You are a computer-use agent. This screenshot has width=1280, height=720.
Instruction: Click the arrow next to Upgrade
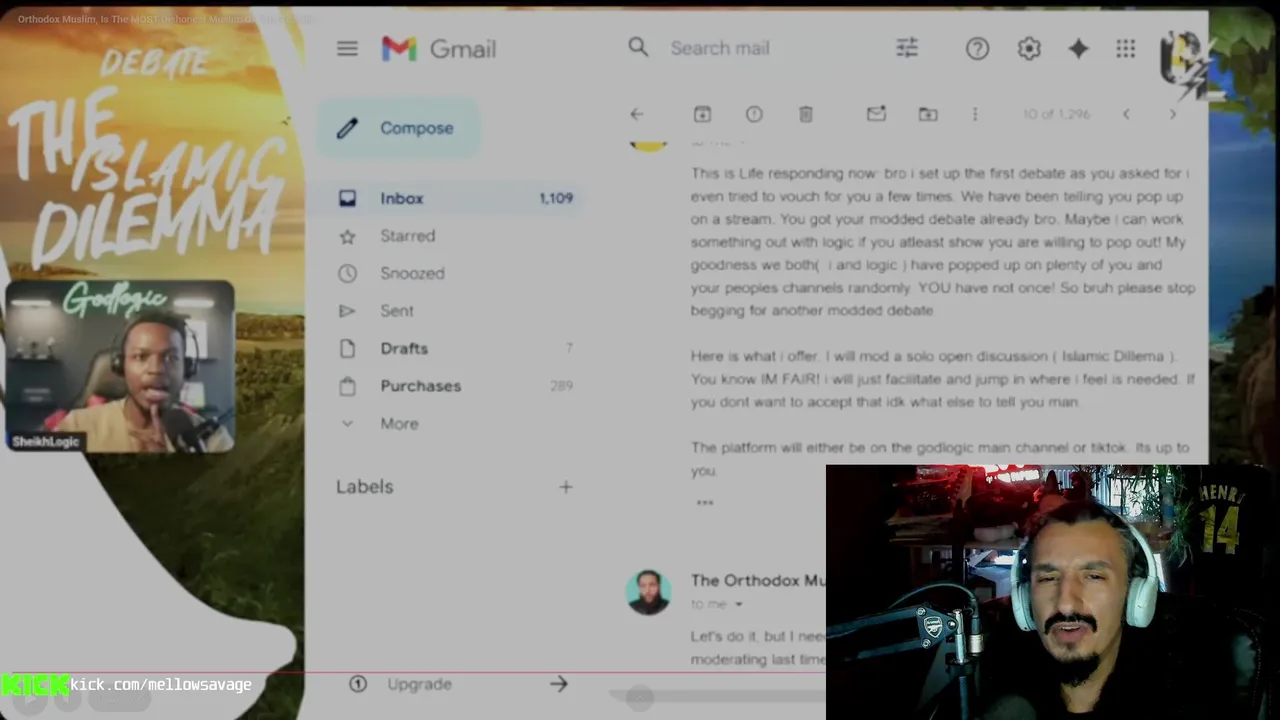[559, 684]
